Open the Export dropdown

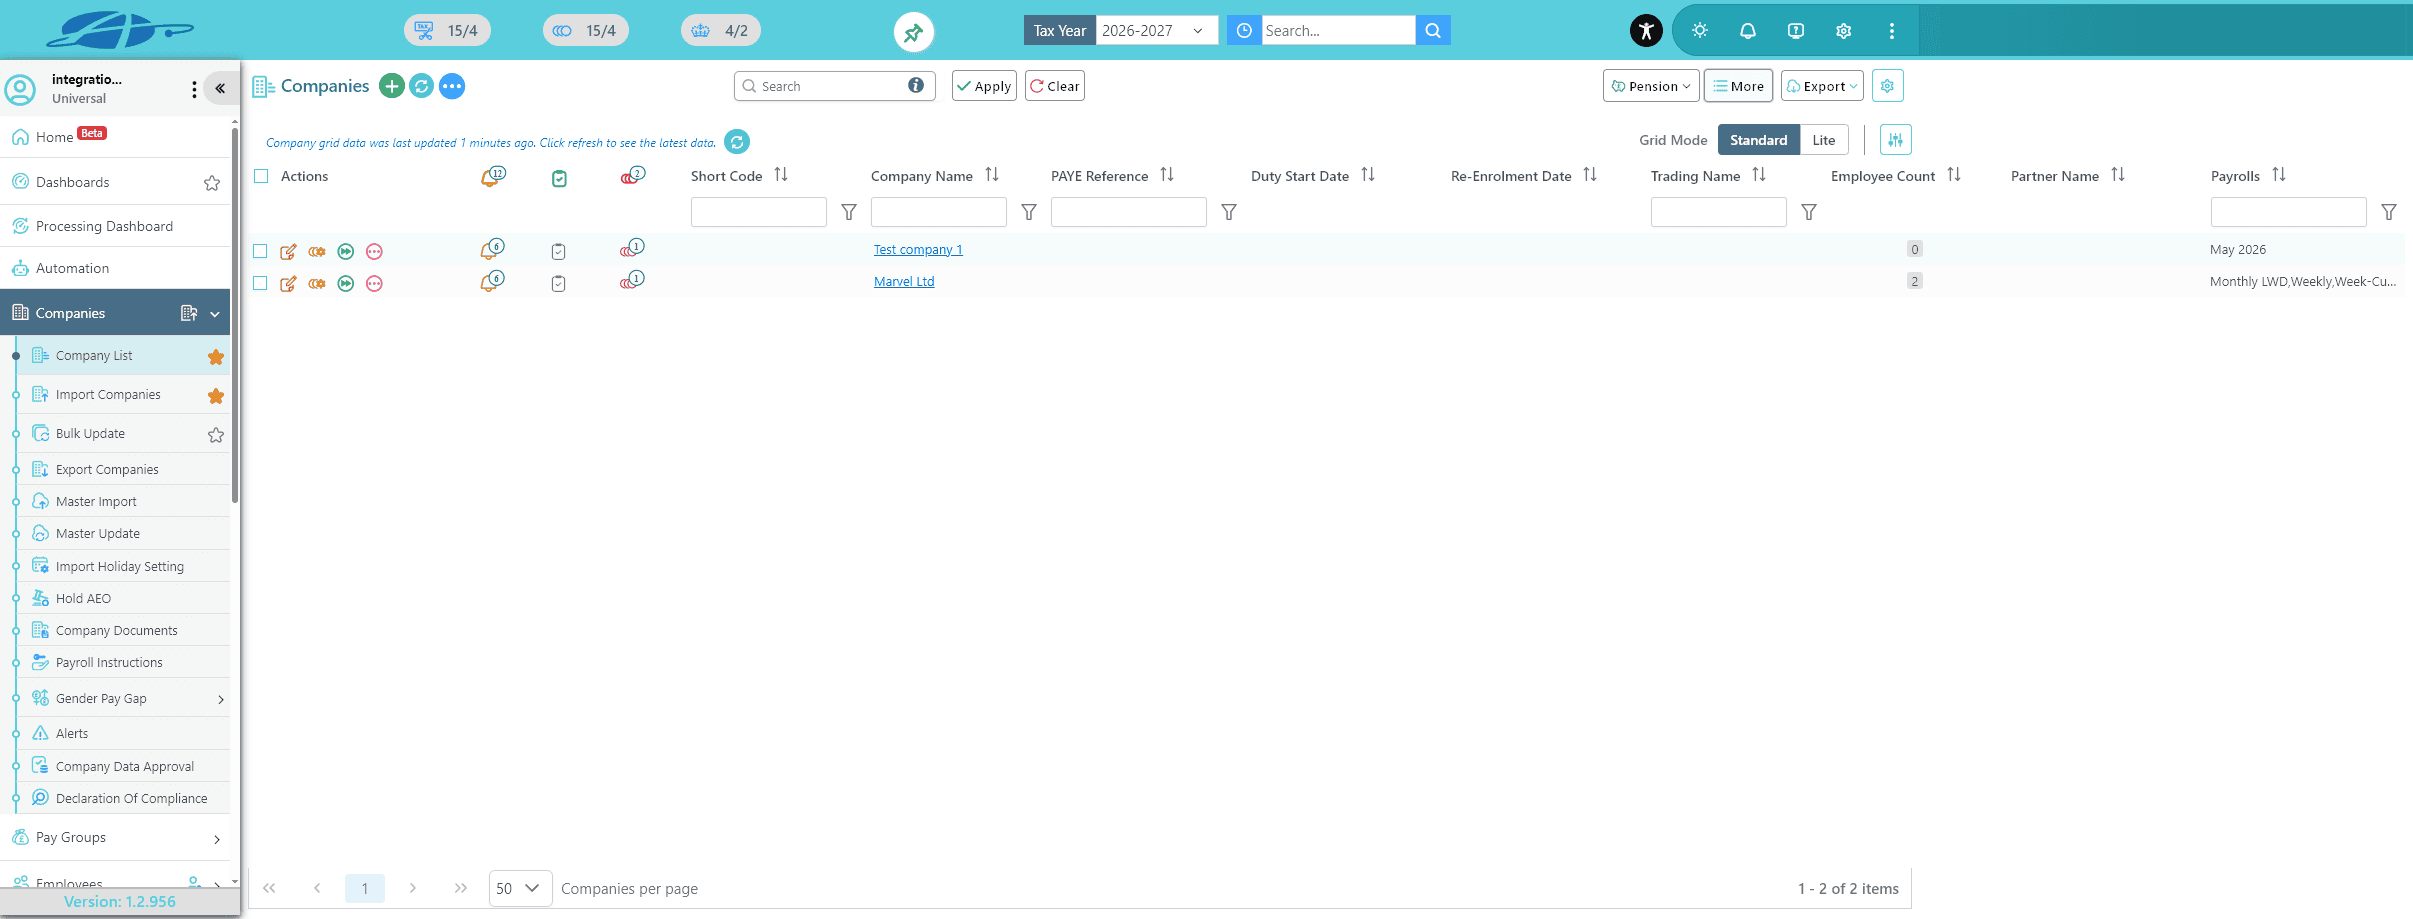coord(1822,86)
